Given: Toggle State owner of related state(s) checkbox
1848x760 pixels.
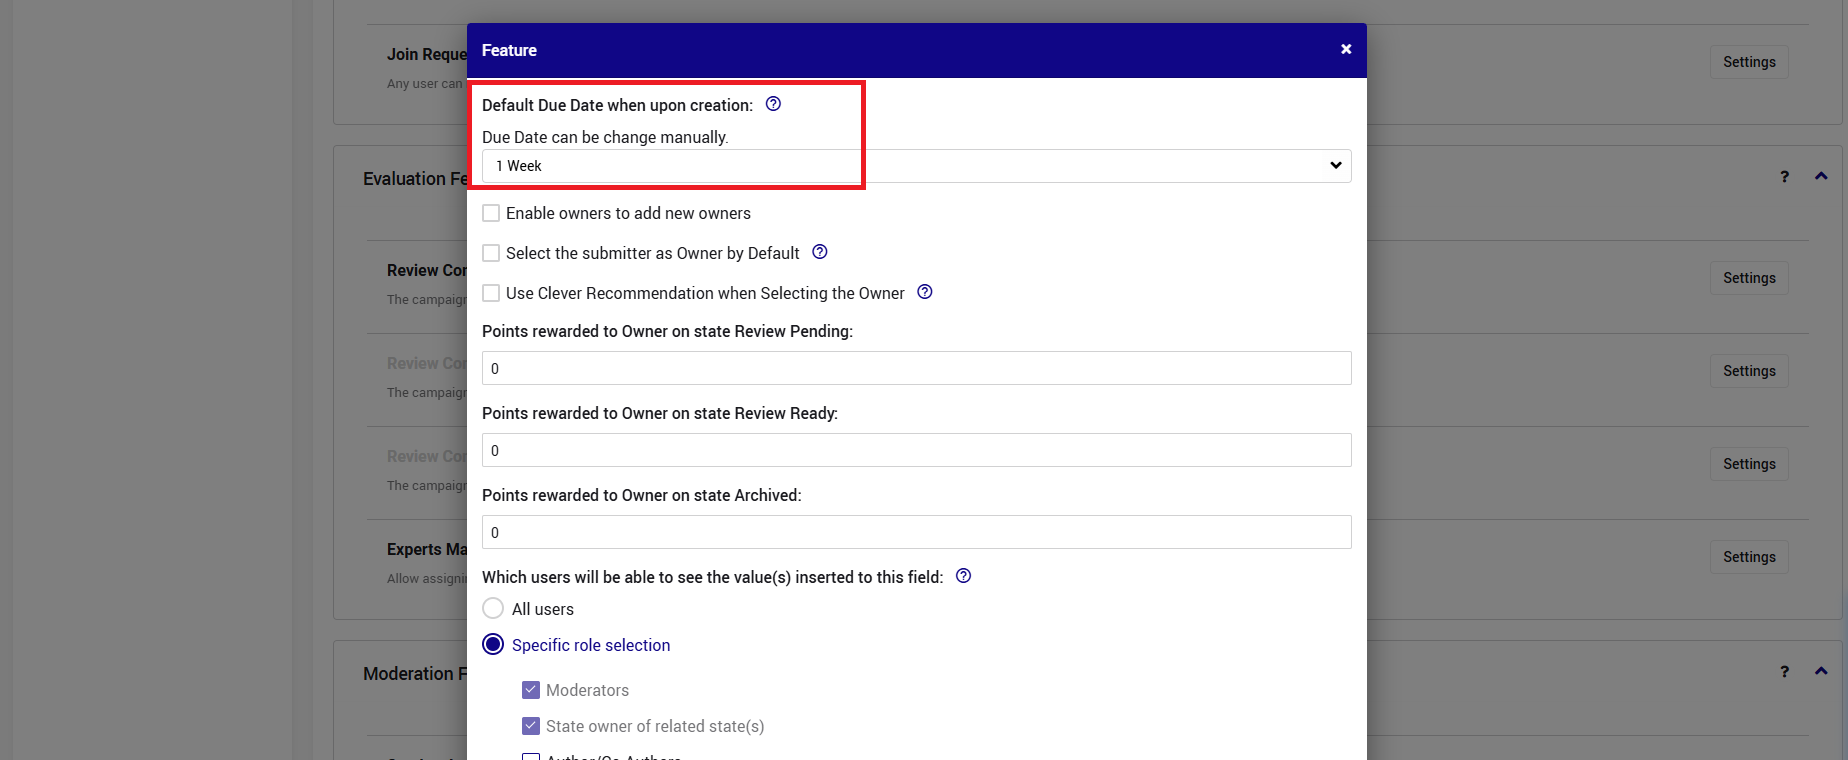Looking at the screenshot, I should coord(531,726).
